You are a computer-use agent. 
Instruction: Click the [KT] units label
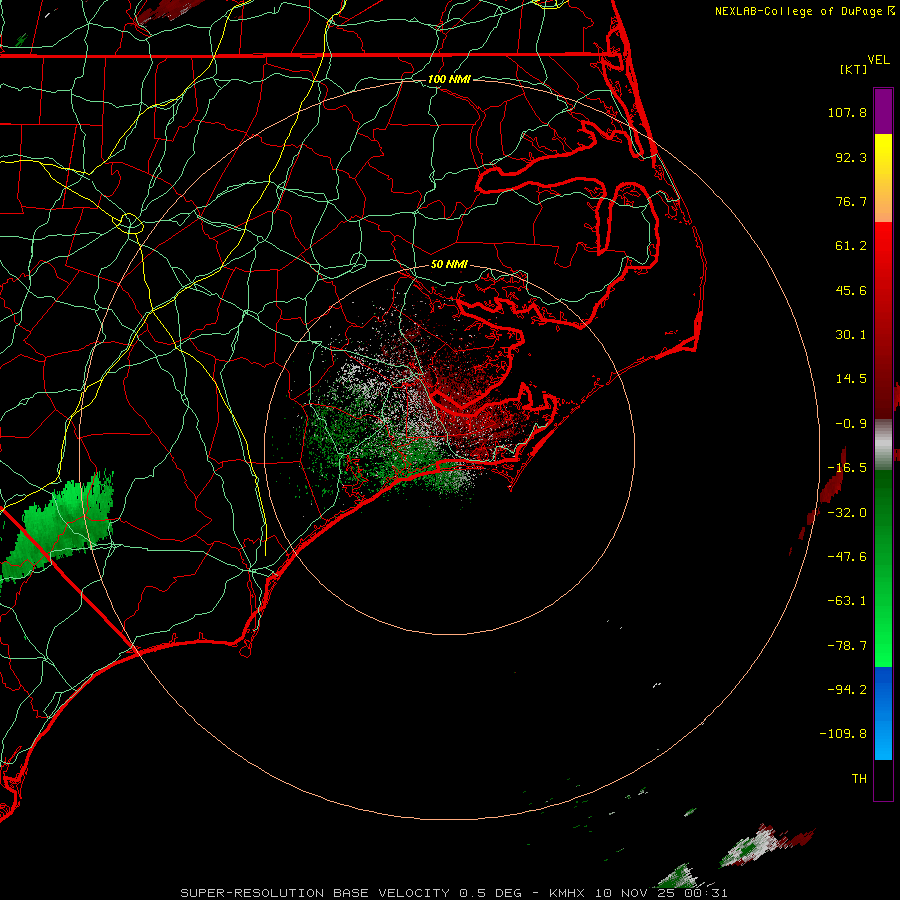pyautogui.click(x=854, y=69)
